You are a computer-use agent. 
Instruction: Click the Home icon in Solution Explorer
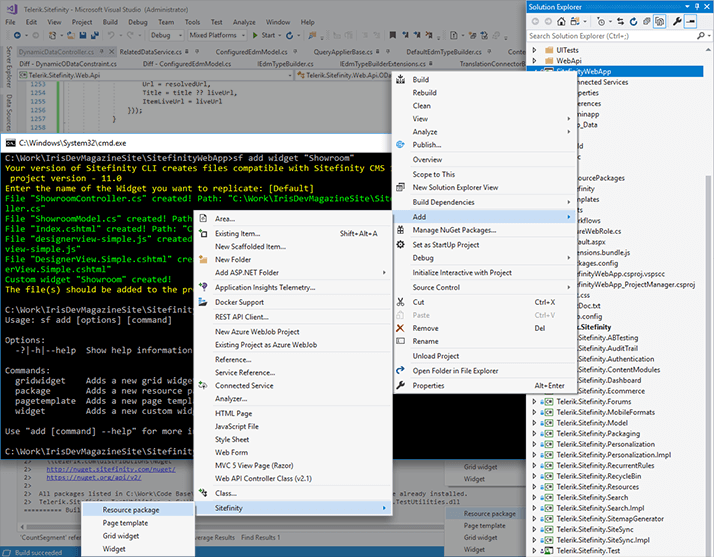pyautogui.click(x=561, y=21)
